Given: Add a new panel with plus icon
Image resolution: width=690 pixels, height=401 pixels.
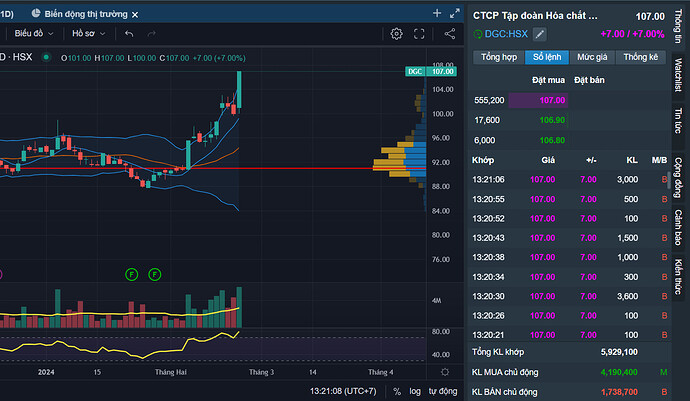Looking at the screenshot, I should point(437,13).
